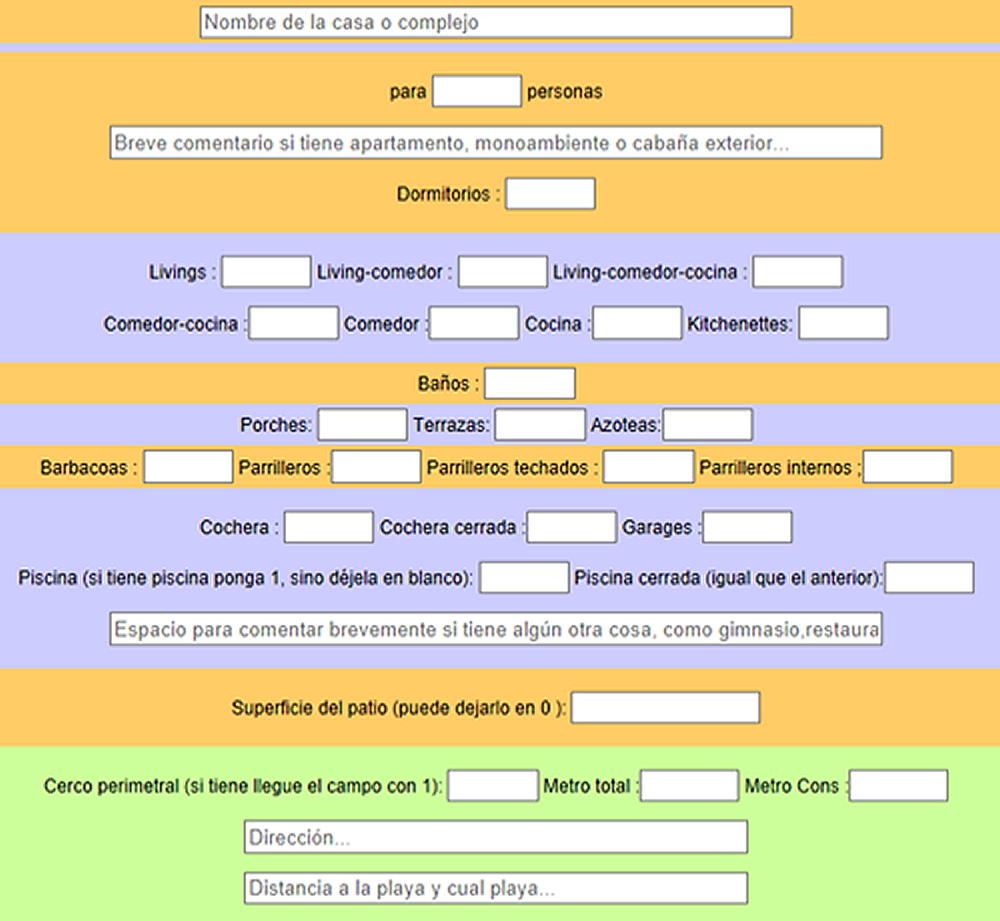Image resolution: width=1000 pixels, height=921 pixels.
Task: Focus the Cerco perimetral input
Action: (493, 786)
